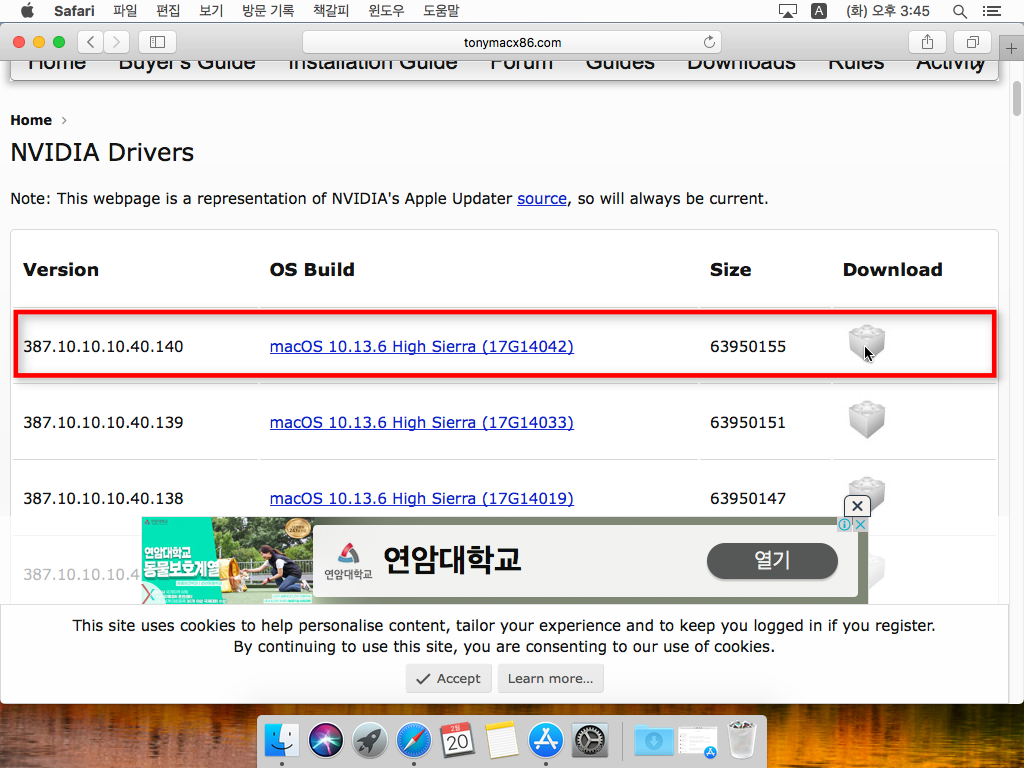
Task: Click the address bar tonymacx86.com
Action: tap(512, 42)
